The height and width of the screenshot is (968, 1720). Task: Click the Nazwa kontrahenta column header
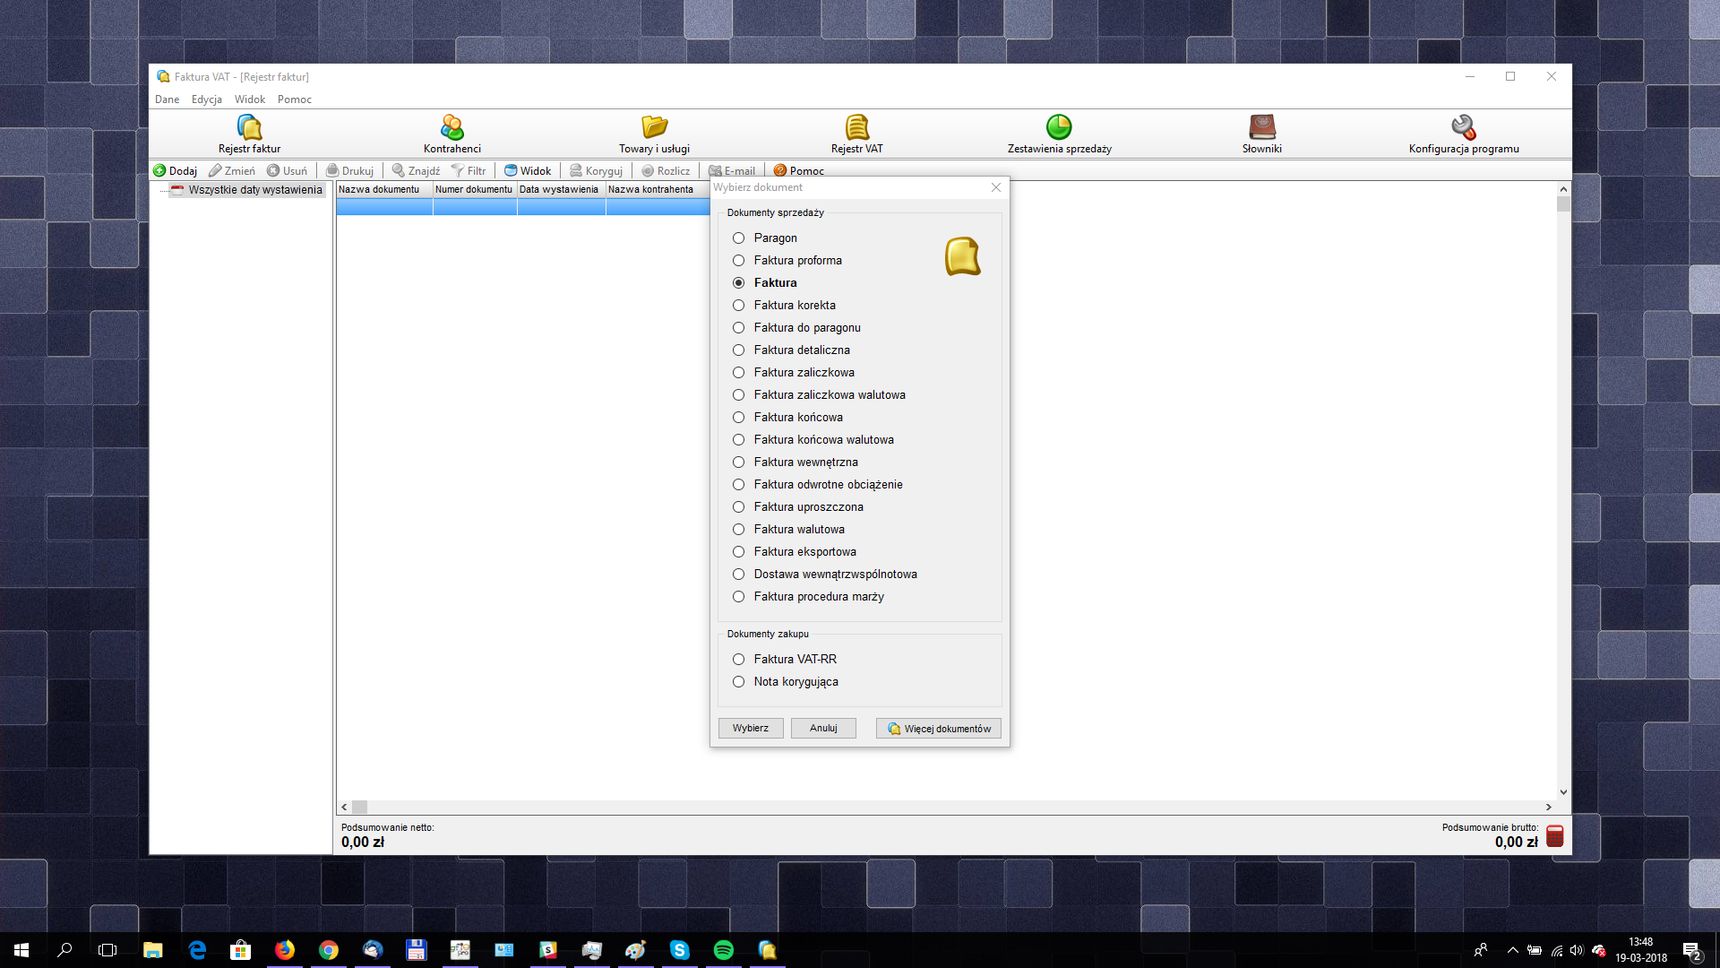656,189
